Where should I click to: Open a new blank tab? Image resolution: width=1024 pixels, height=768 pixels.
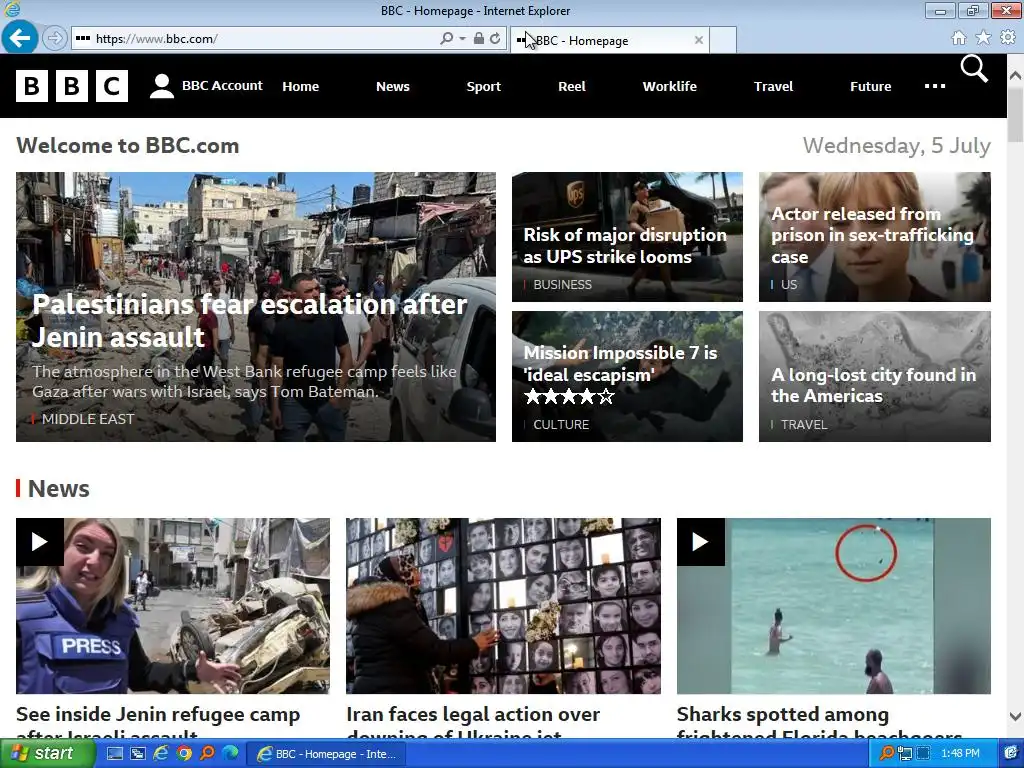click(x=723, y=40)
